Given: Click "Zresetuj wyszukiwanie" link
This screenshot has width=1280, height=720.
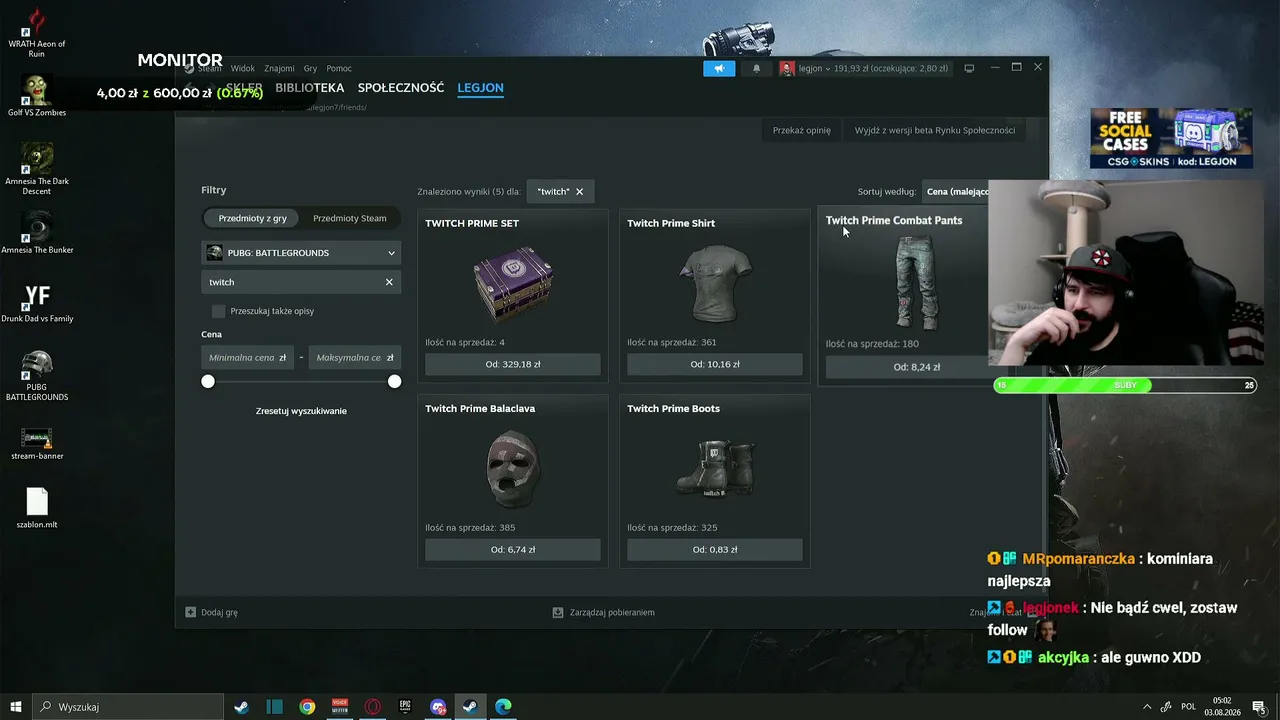Looking at the screenshot, I should pyautogui.click(x=301, y=411).
